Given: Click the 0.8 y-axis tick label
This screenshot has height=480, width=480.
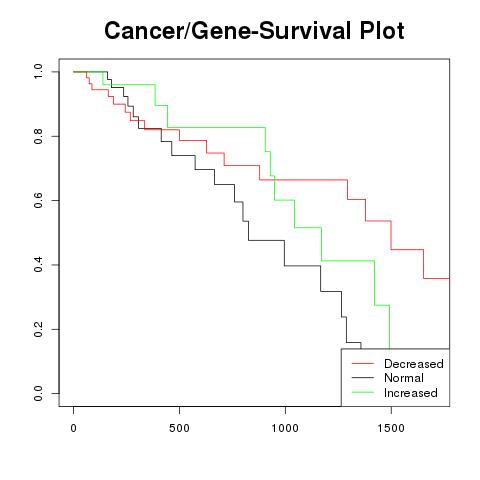Looking at the screenshot, I should [x=38, y=136].
